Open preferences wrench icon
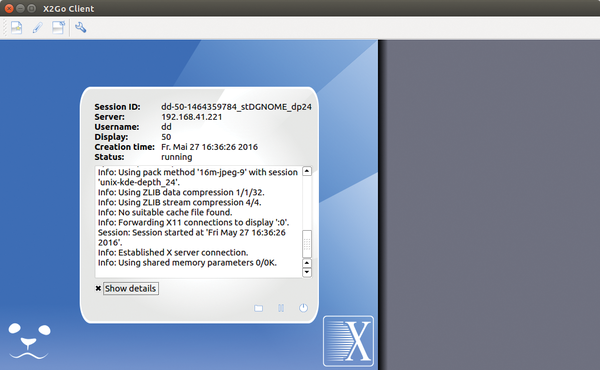This screenshot has height=370, width=600. (x=80, y=28)
